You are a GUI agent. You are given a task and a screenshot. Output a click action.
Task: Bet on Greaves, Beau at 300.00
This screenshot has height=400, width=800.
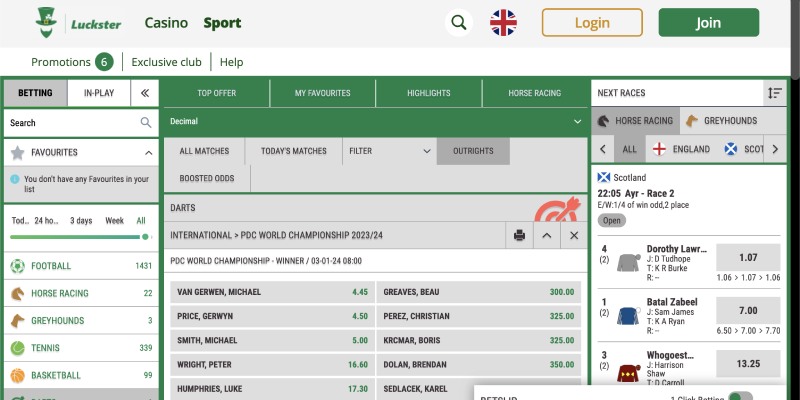point(479,292)
